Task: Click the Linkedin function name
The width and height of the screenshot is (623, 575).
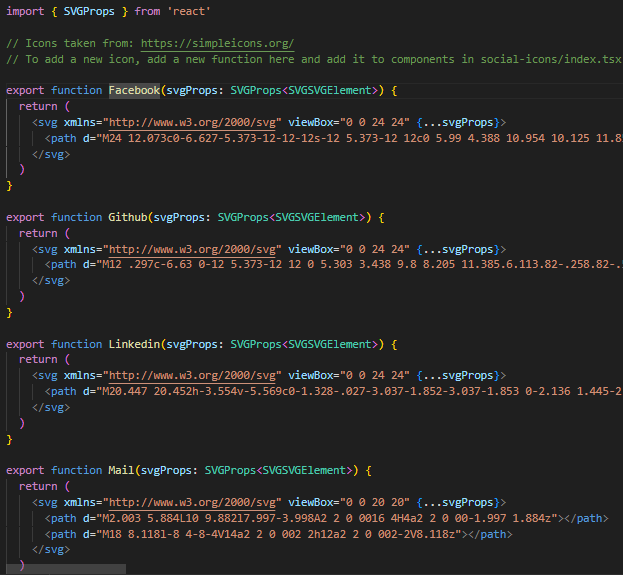Action: coord(134,344)
